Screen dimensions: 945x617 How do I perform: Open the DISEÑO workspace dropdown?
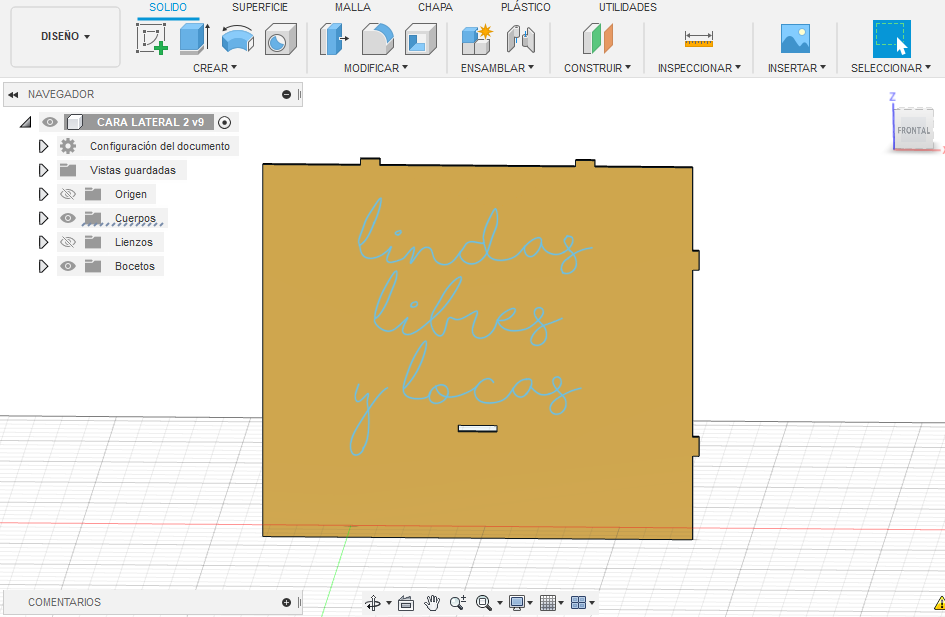pos(66,37)
